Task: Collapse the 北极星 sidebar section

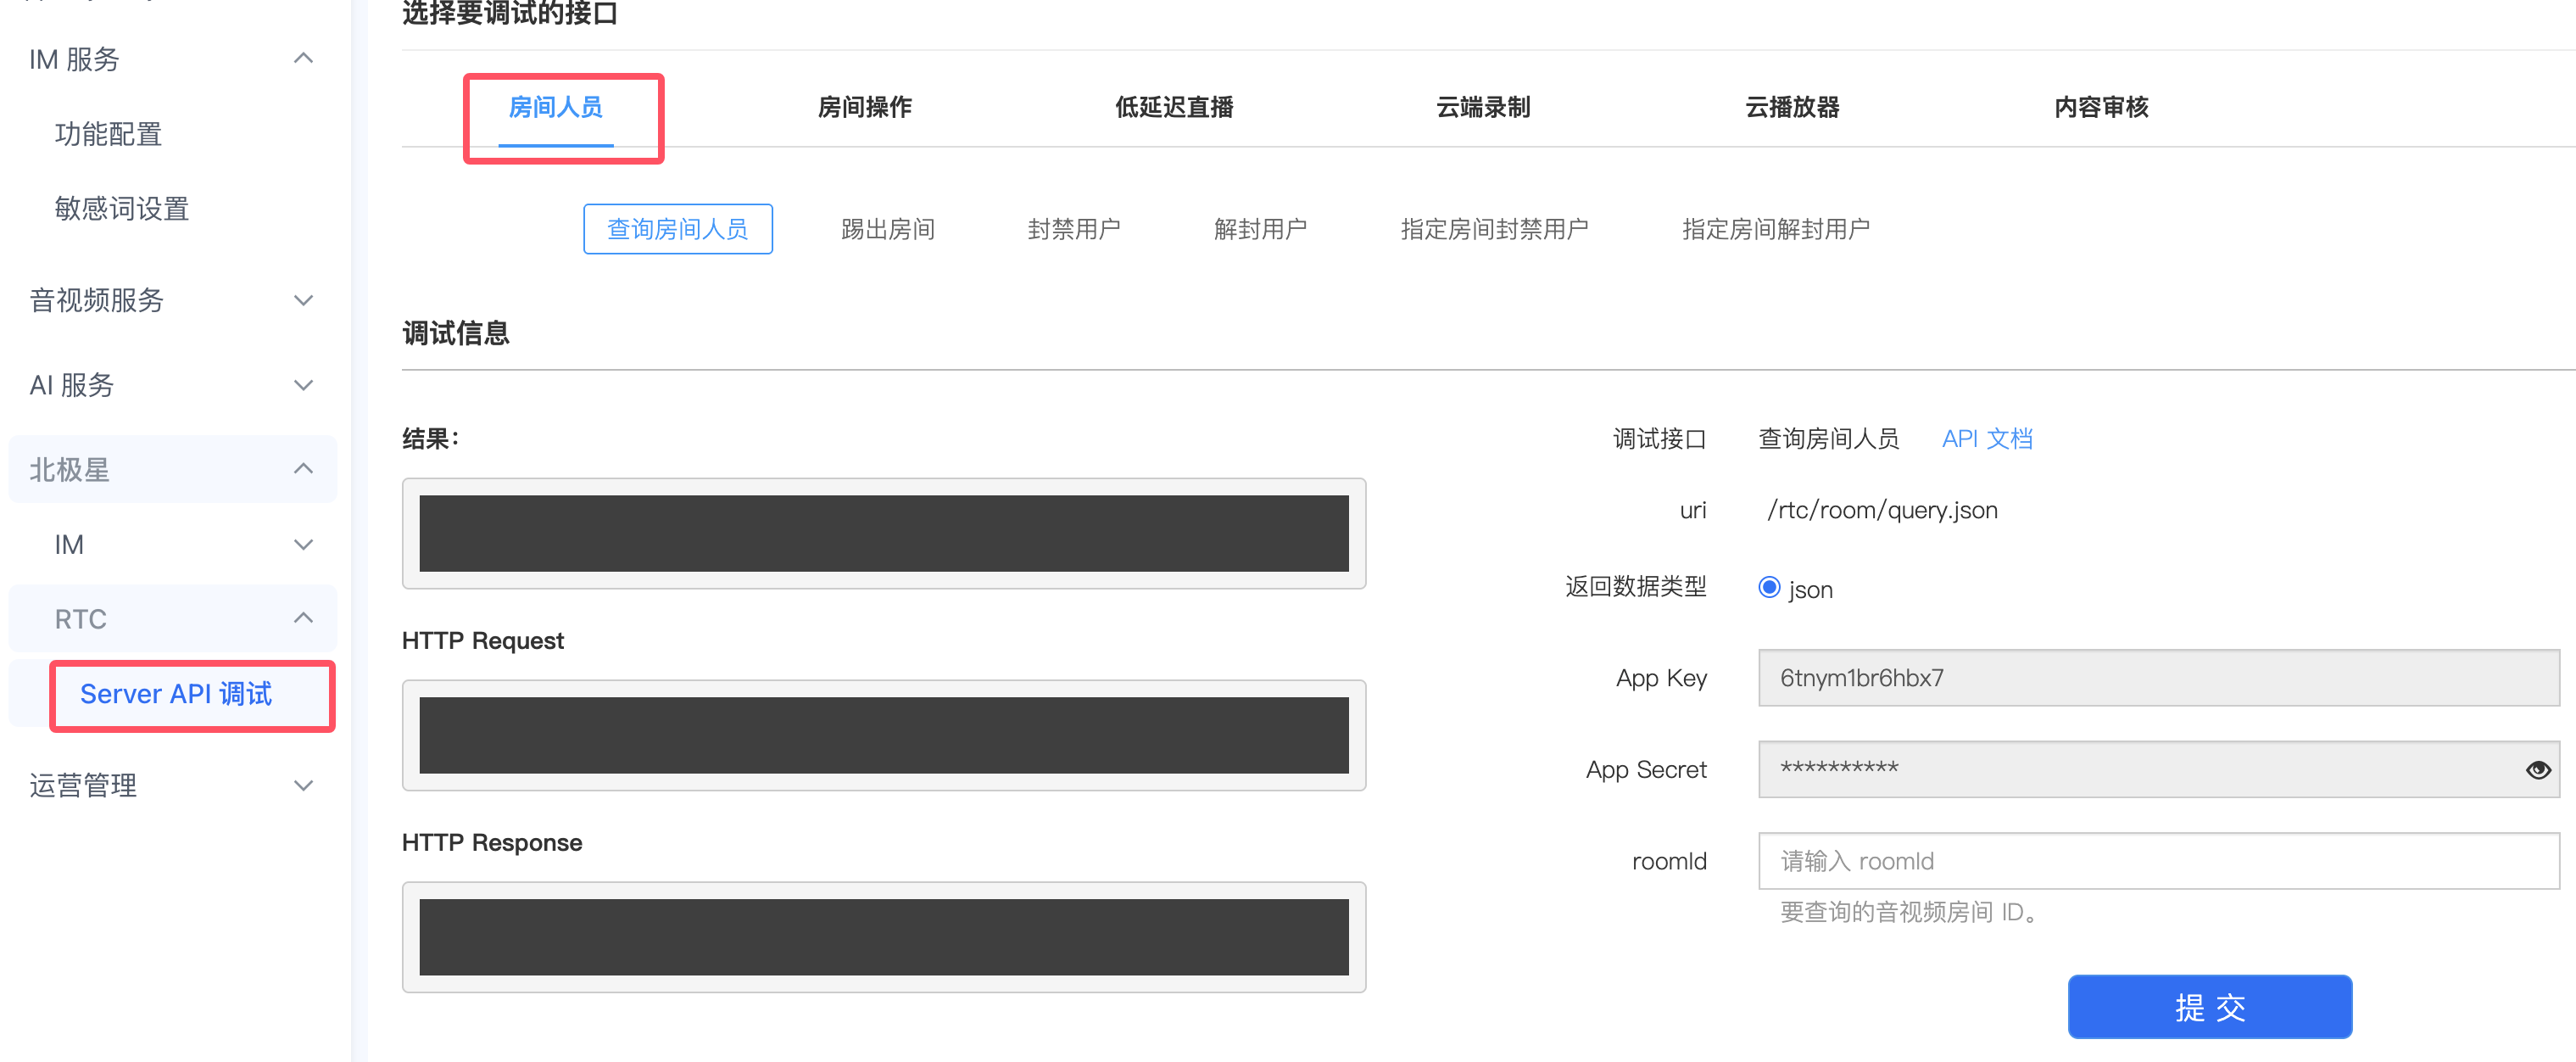Action: tap(172, 469)
